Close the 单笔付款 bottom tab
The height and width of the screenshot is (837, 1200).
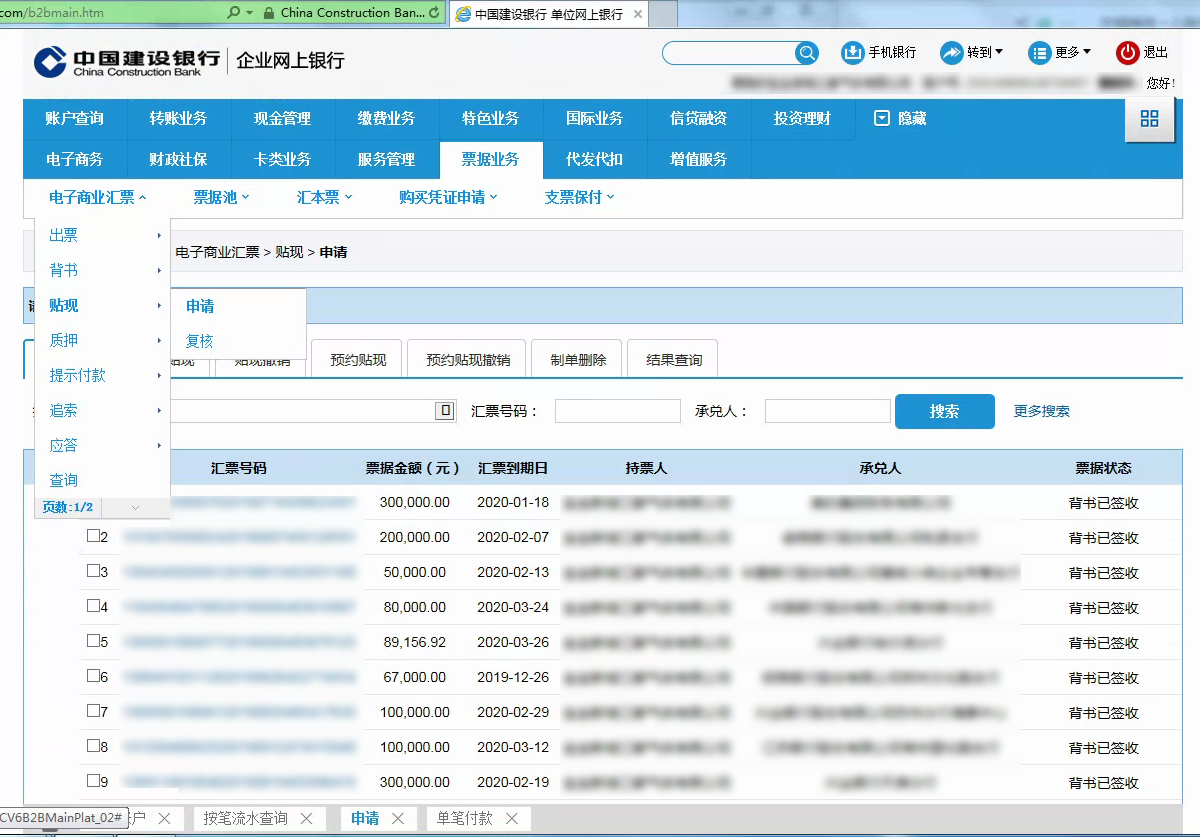[x=512, y=819]
